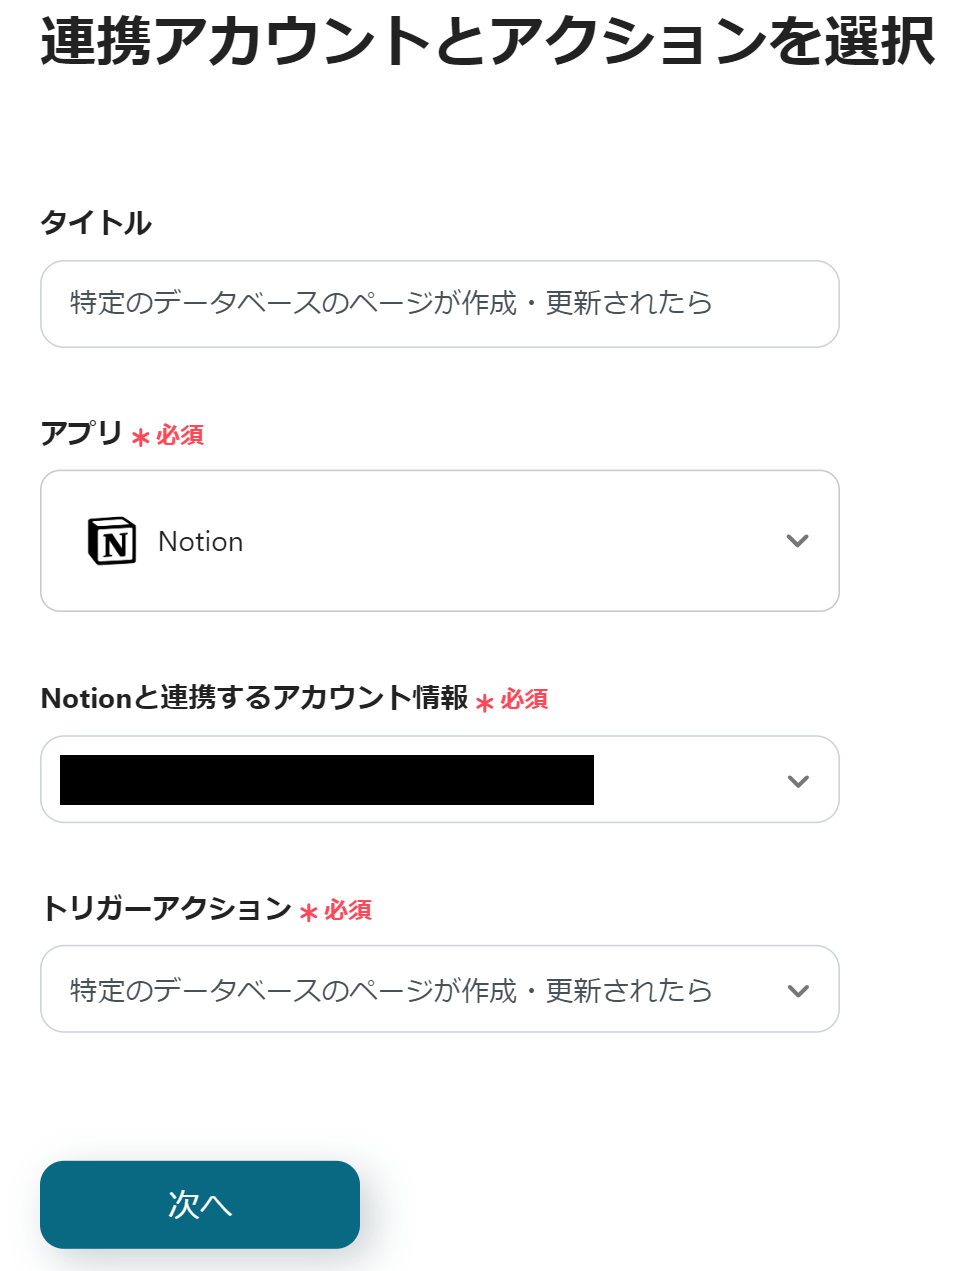Select the Notion app name text
The image size is (968, 1271).
pyautogui.click(x=201, y=541)
